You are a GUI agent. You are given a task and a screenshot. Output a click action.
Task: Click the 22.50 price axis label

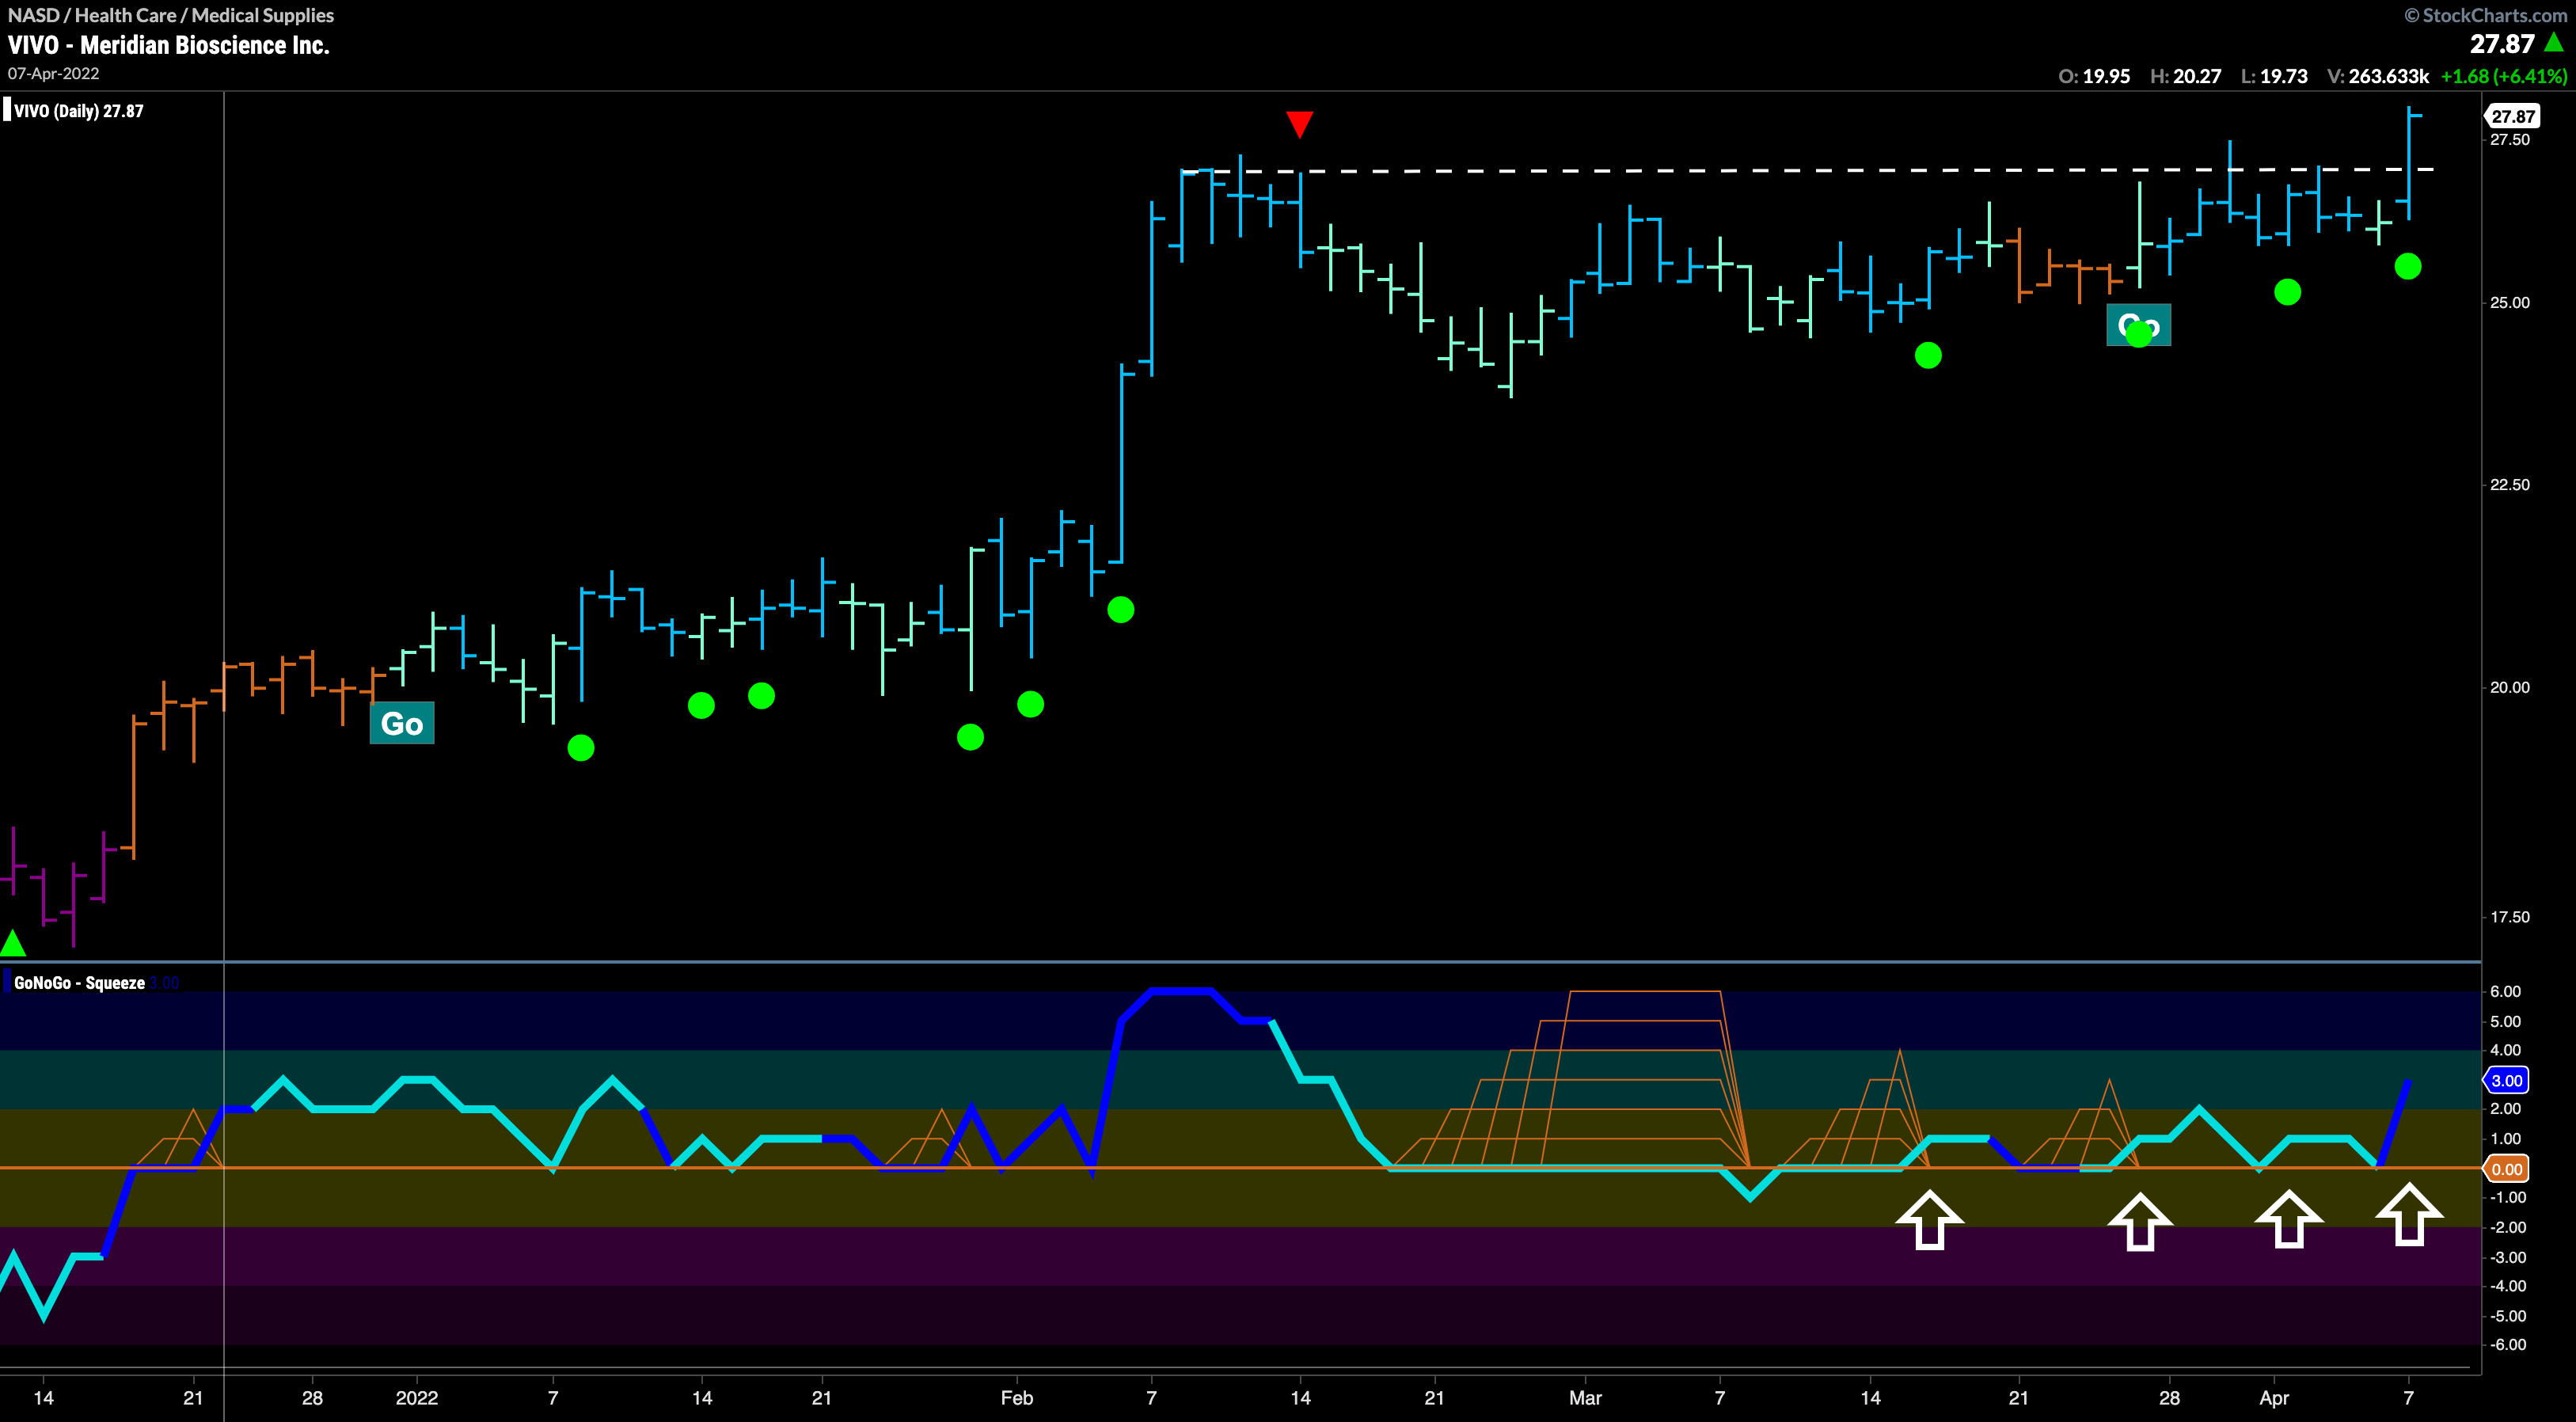(2509, 484)
